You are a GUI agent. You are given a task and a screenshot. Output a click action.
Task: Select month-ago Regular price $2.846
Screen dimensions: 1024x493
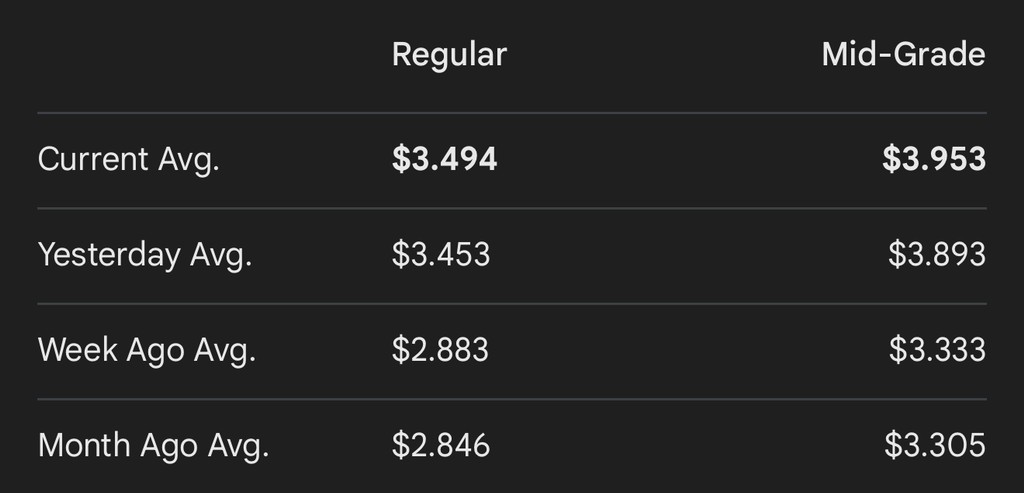441,445
